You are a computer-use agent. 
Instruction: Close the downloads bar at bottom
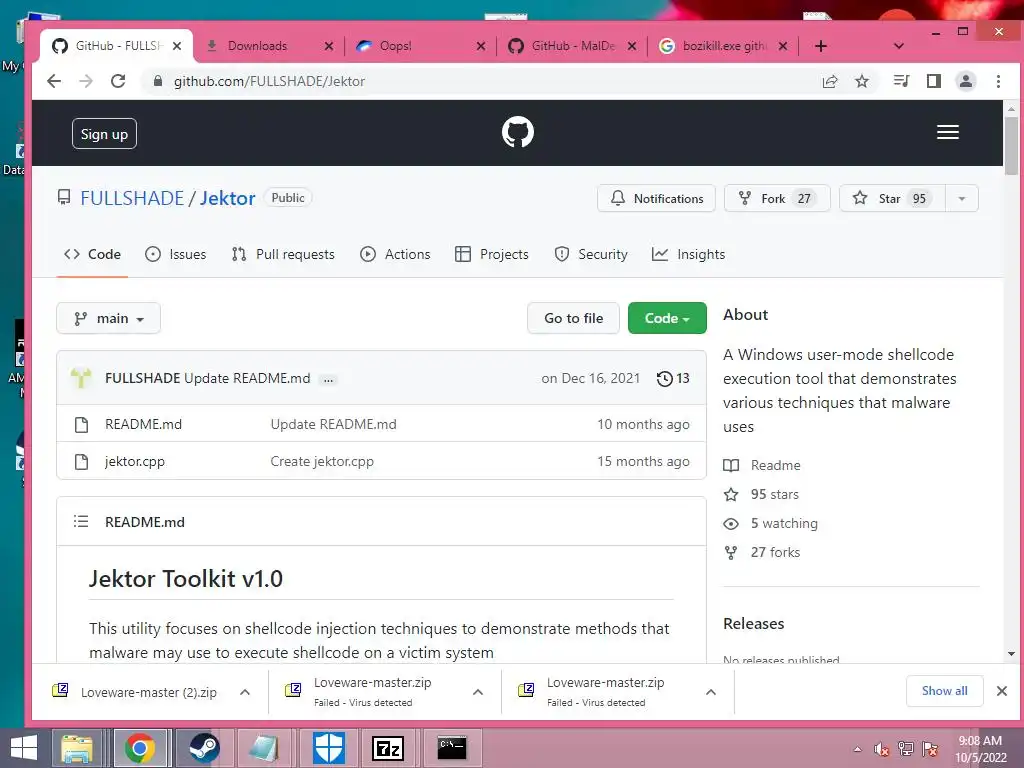pos(1002,691)
